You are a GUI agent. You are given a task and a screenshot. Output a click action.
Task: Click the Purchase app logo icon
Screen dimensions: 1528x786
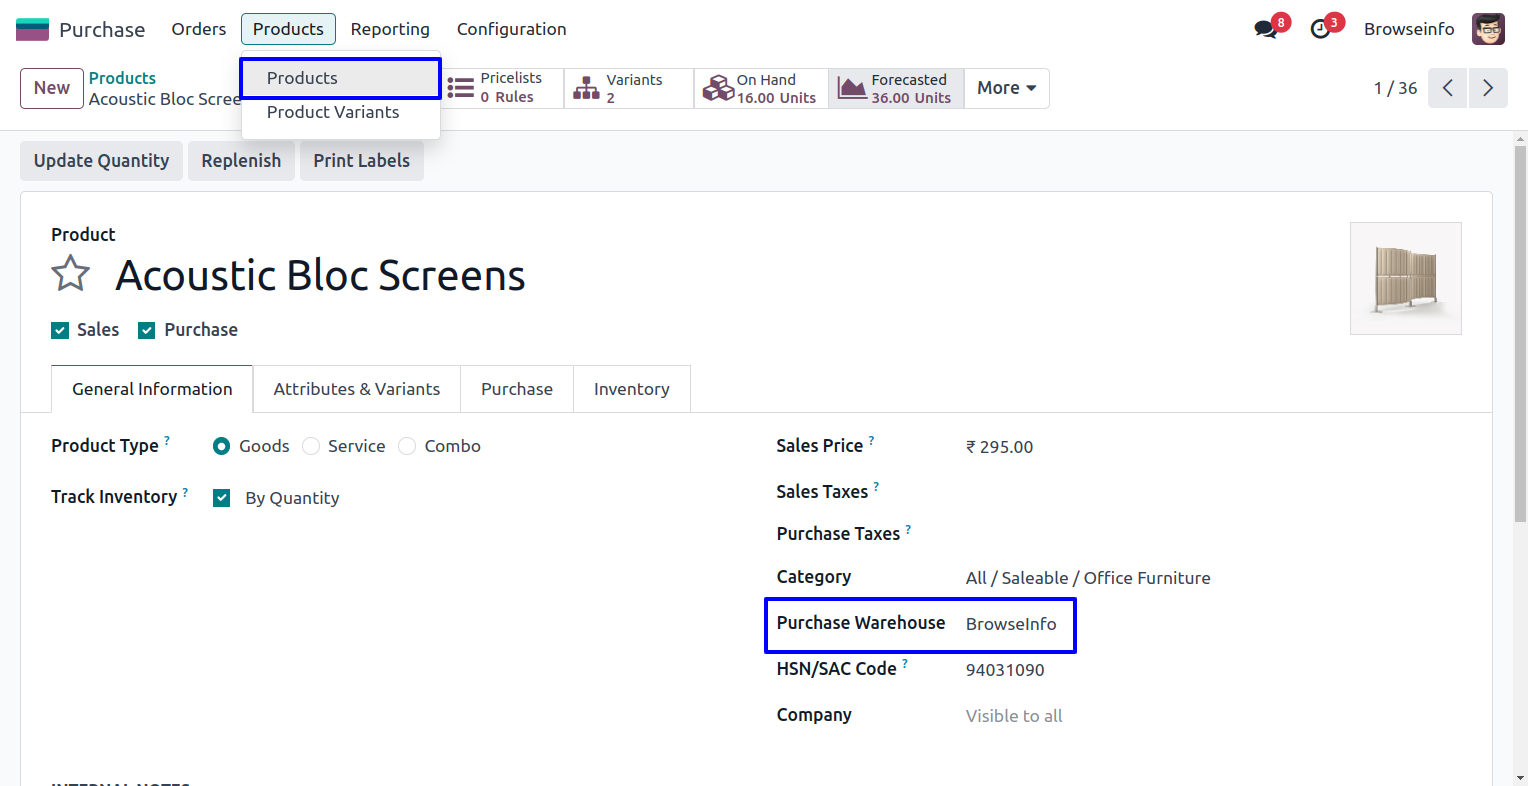[32, 29]
